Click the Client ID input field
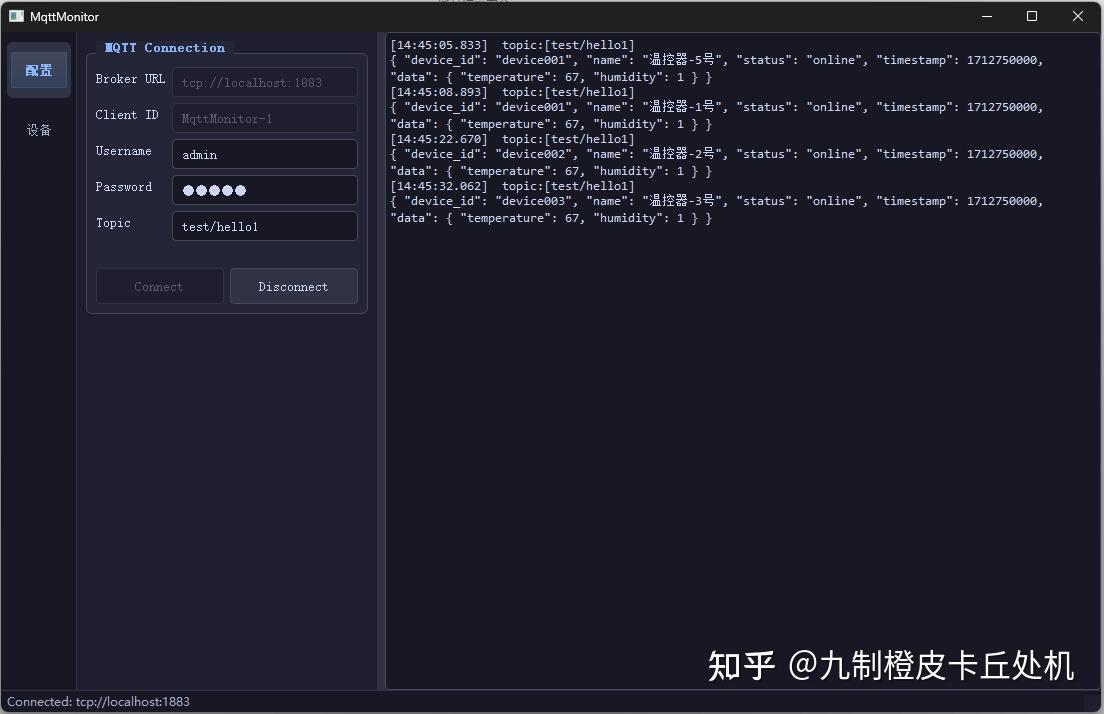This screenshot has width=1104, height=714. (x=265, y=118)
